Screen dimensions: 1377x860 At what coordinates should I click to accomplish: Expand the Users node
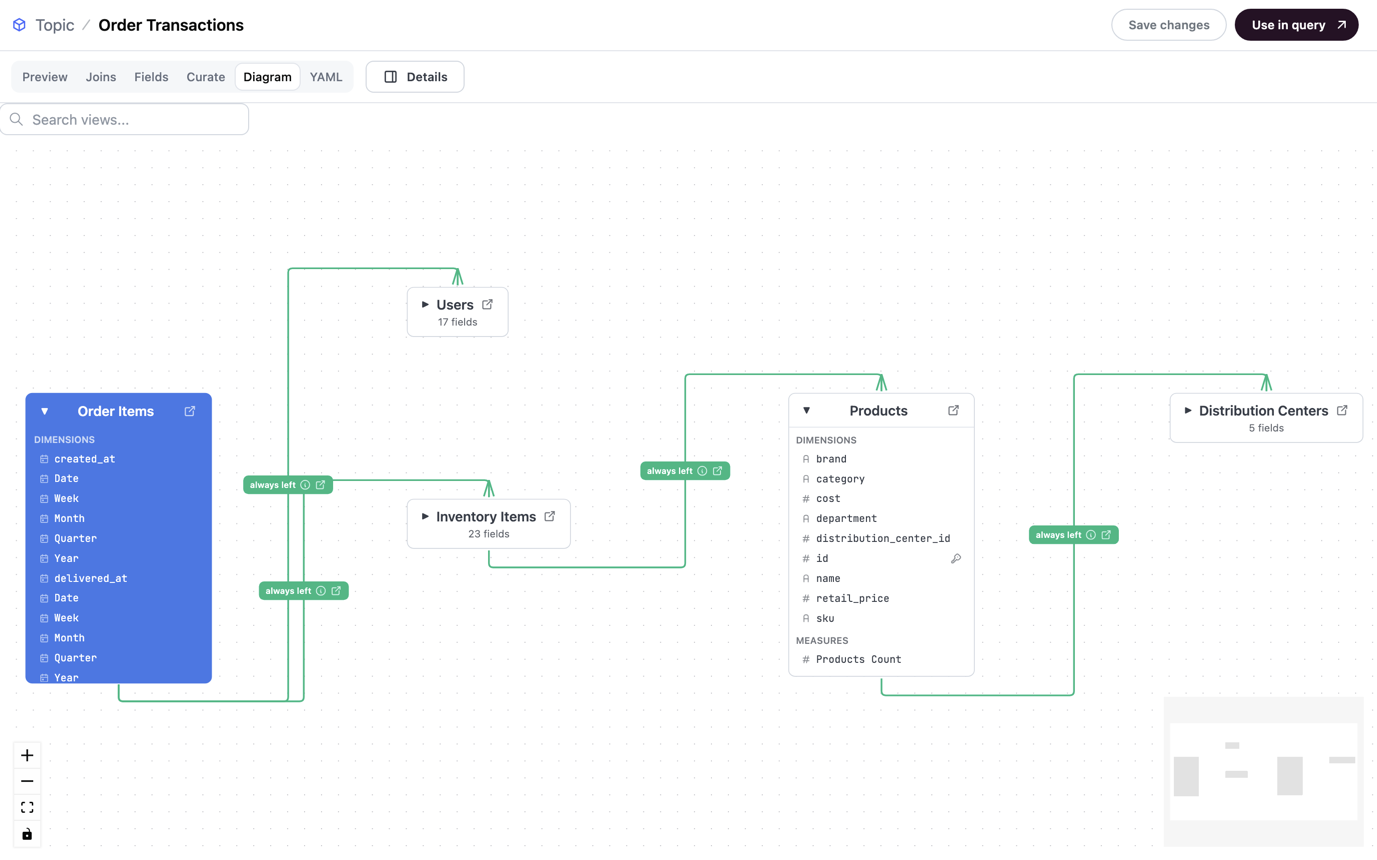425,304
